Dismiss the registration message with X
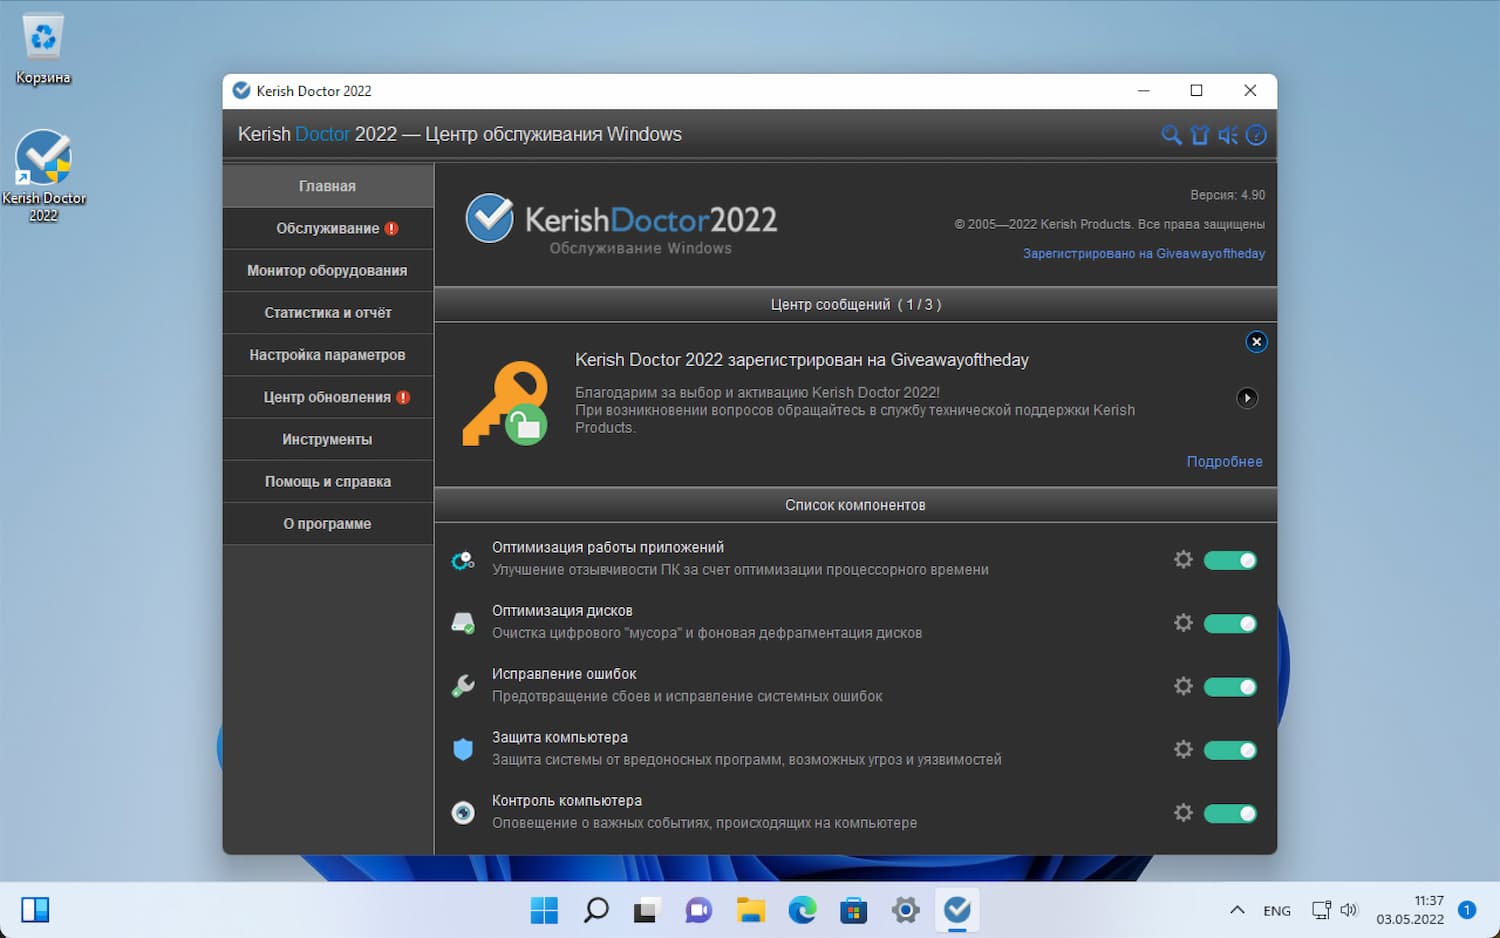Image resolution: width=1500 pixels, height=938 pixels. pos(1256,341)
